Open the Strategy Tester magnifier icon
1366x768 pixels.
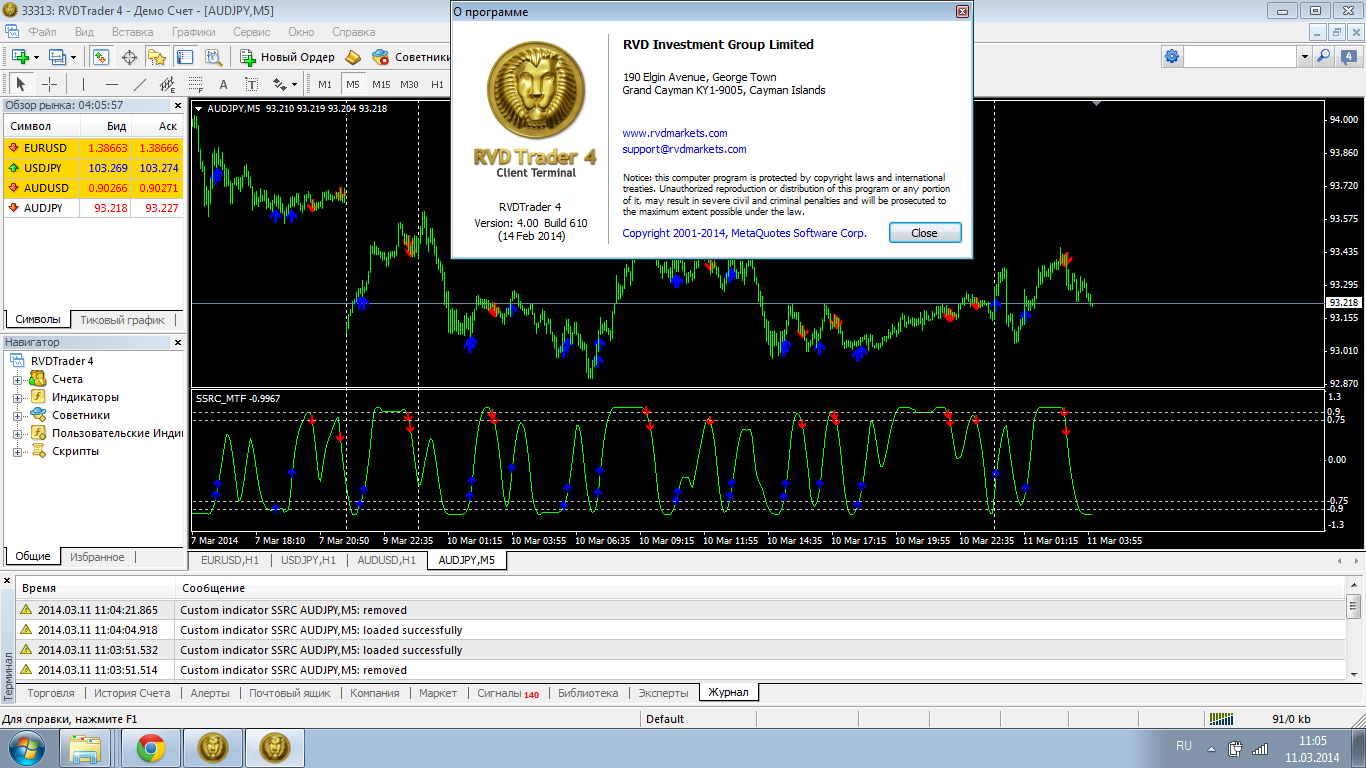[213, 57]
